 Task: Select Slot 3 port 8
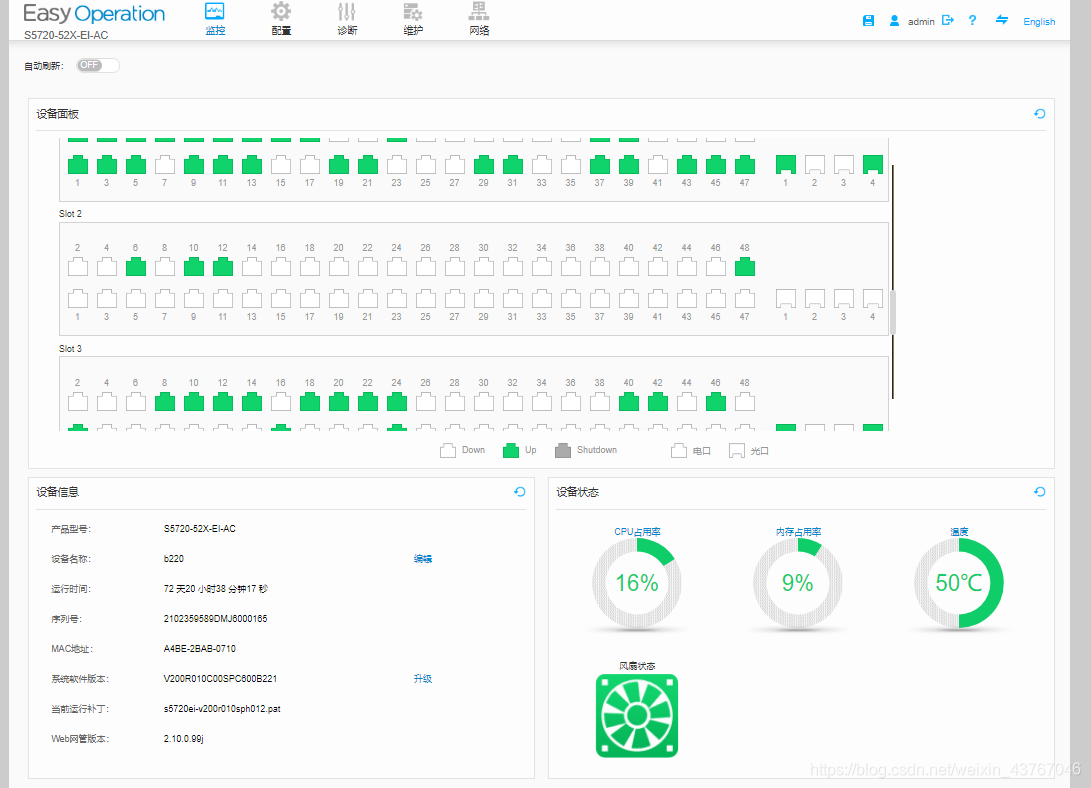click(165, 401)
